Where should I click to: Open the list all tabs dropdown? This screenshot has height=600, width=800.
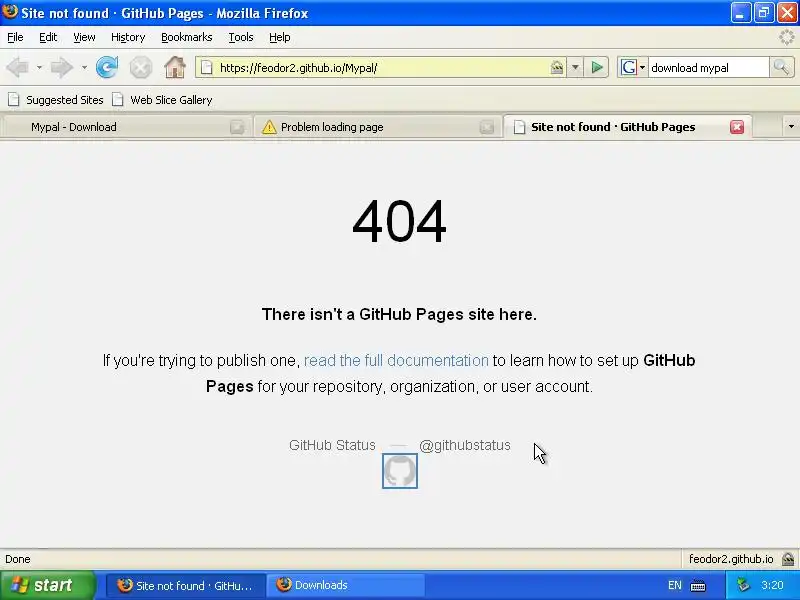tap(791, 127)
